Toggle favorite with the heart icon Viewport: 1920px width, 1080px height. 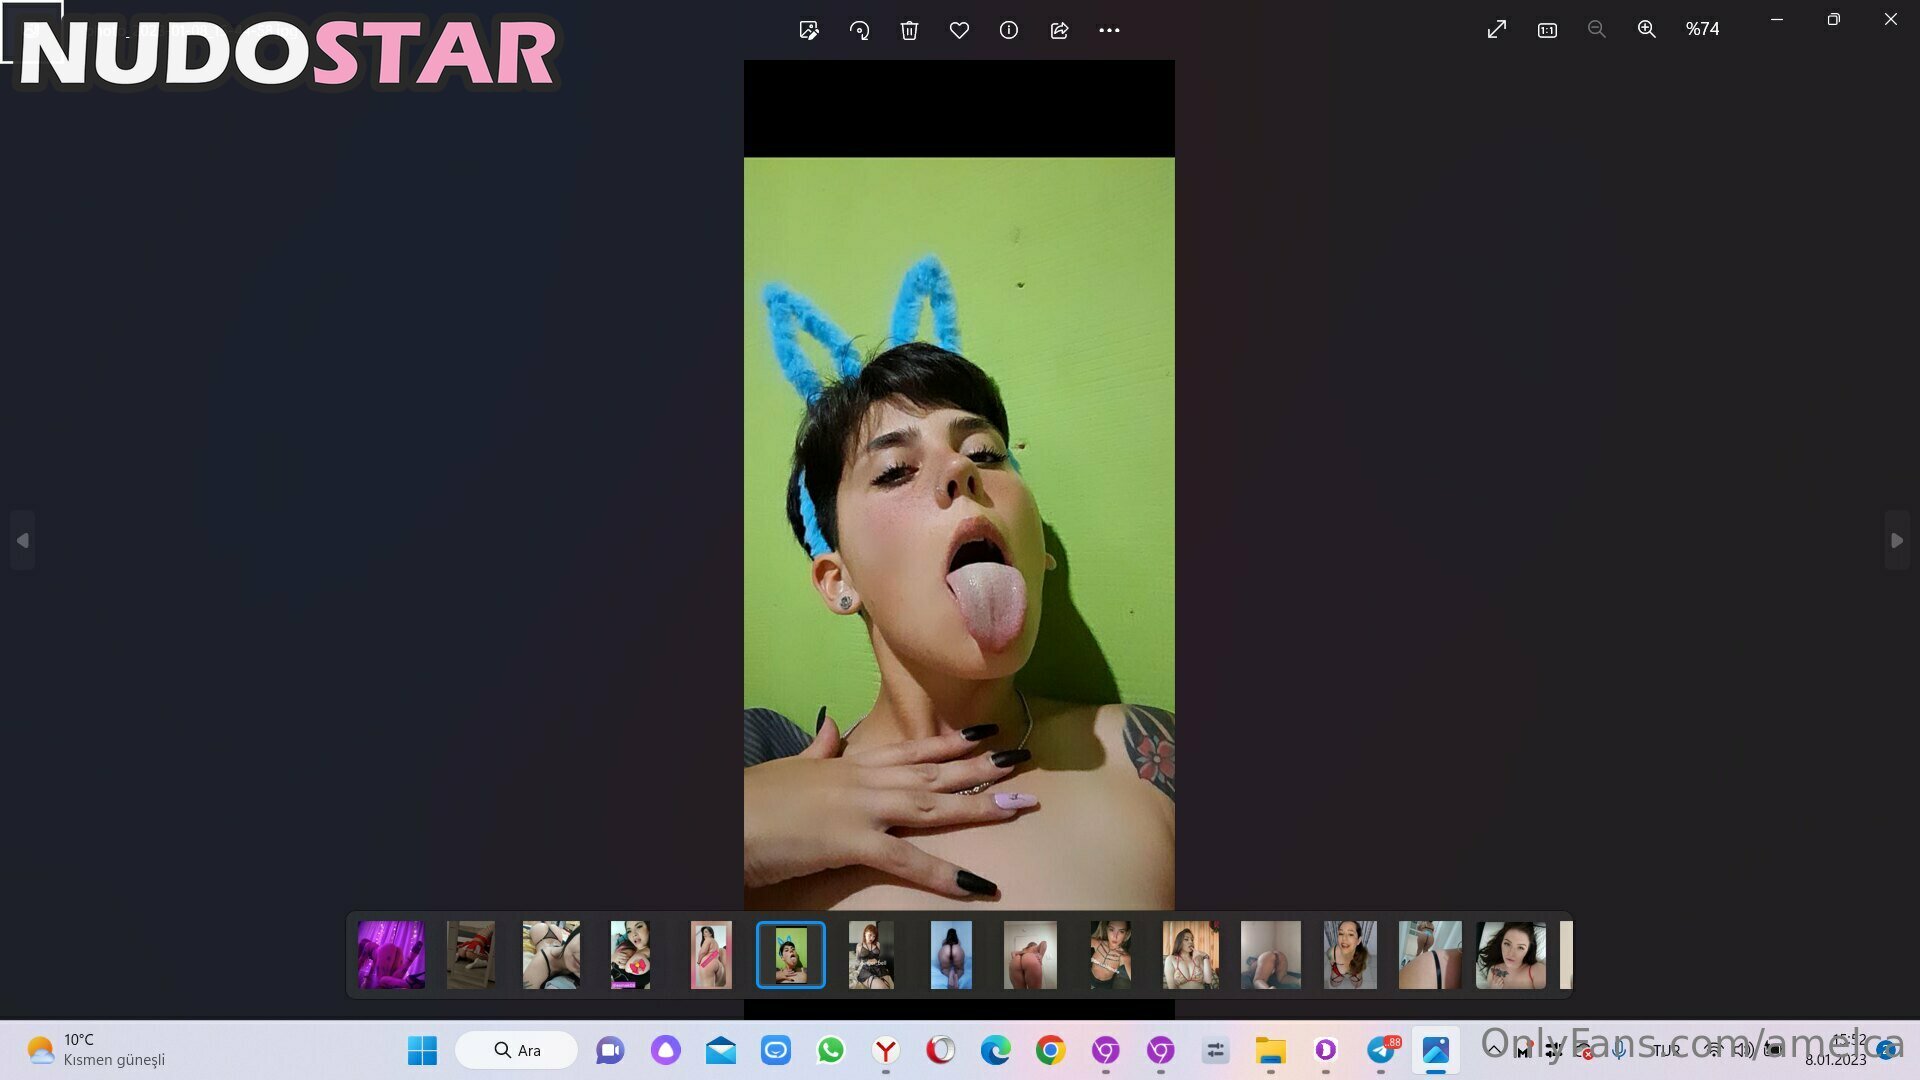point(959,30)
